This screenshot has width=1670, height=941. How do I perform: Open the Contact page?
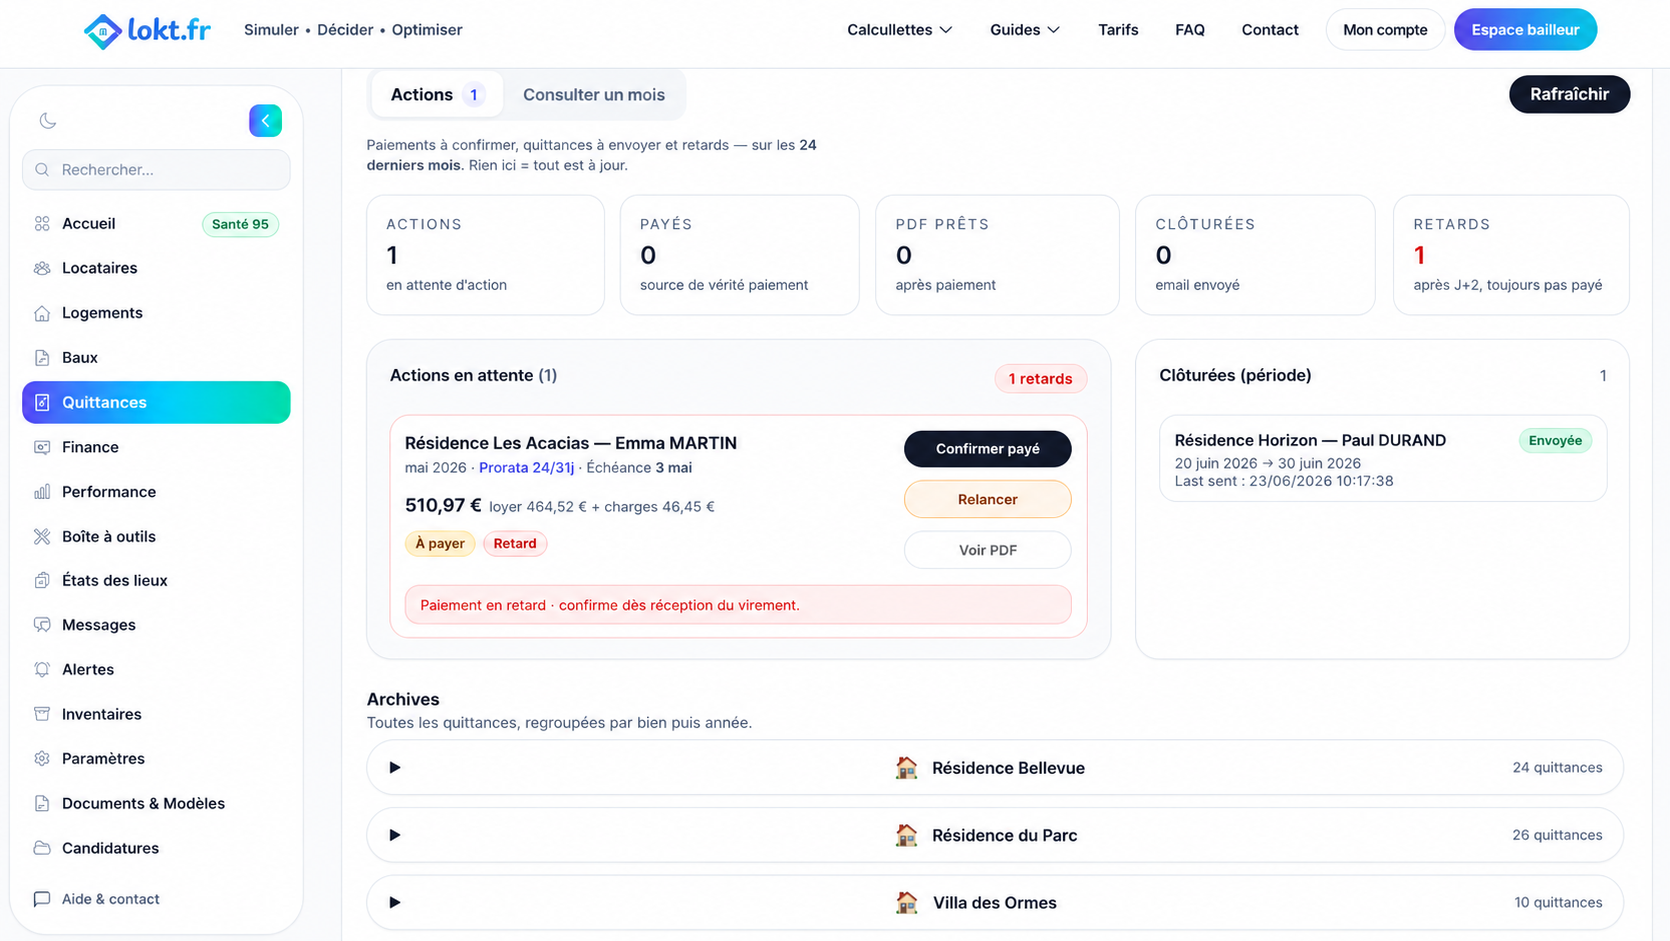click(1270, 30)
